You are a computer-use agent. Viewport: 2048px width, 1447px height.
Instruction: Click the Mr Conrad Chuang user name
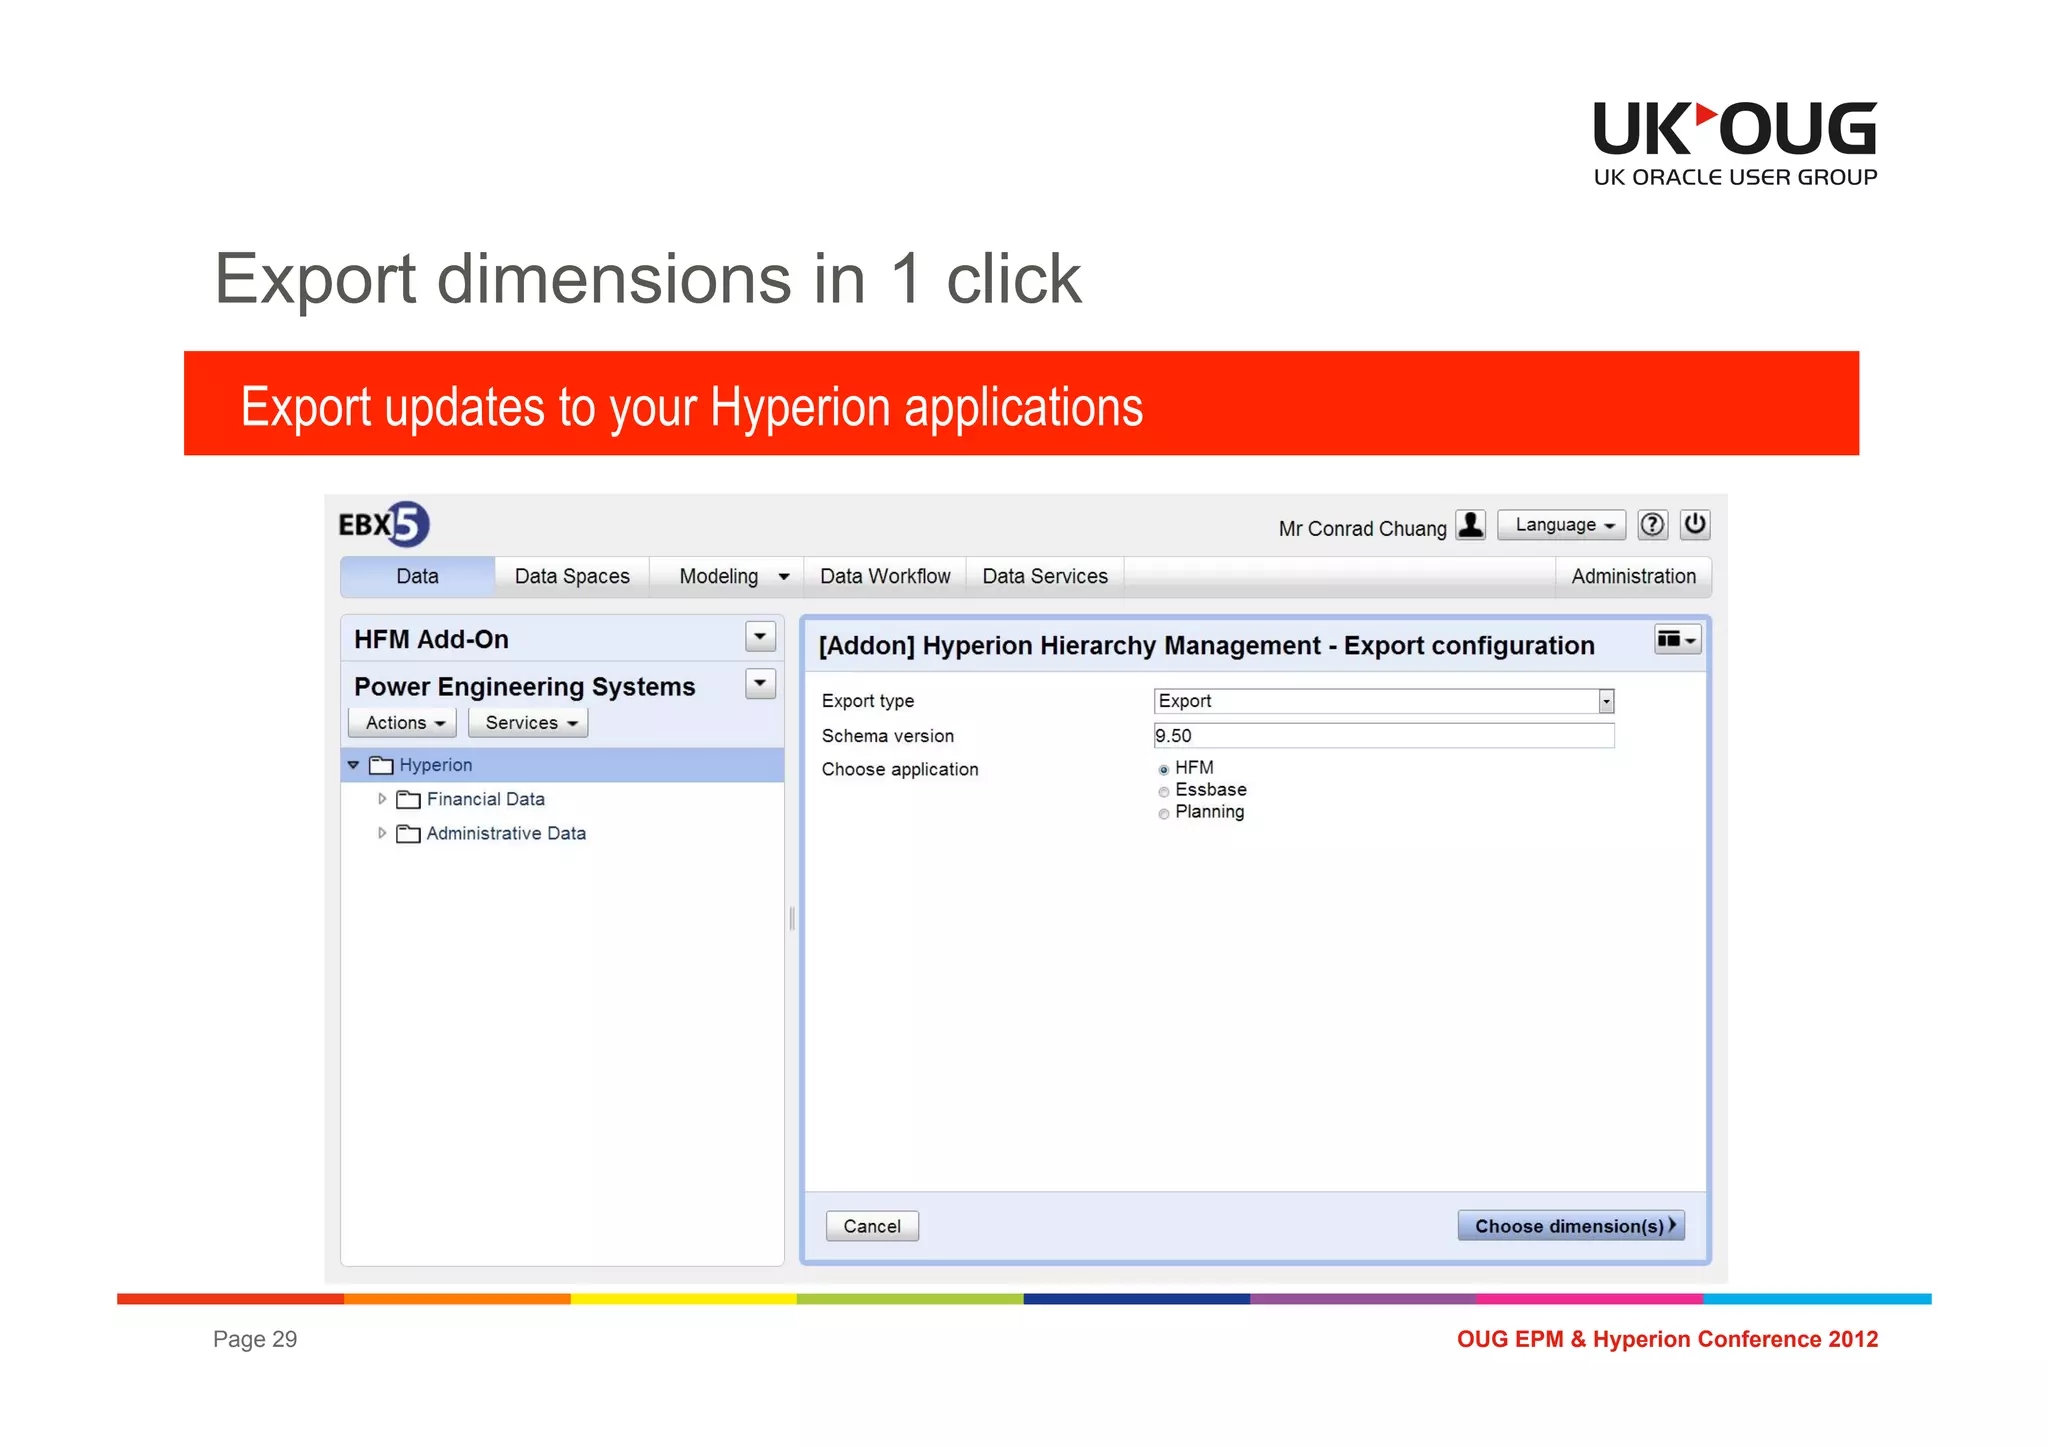coord(1362,529)
